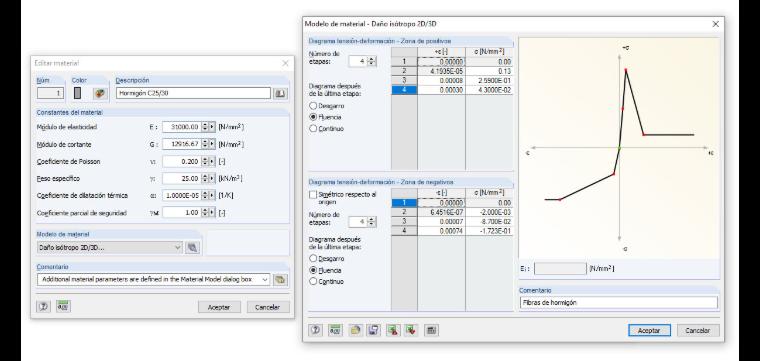Viewport: 760px width, 361px height.
Task: Click help icon in Editar material dialog
Action: point(43,307)
